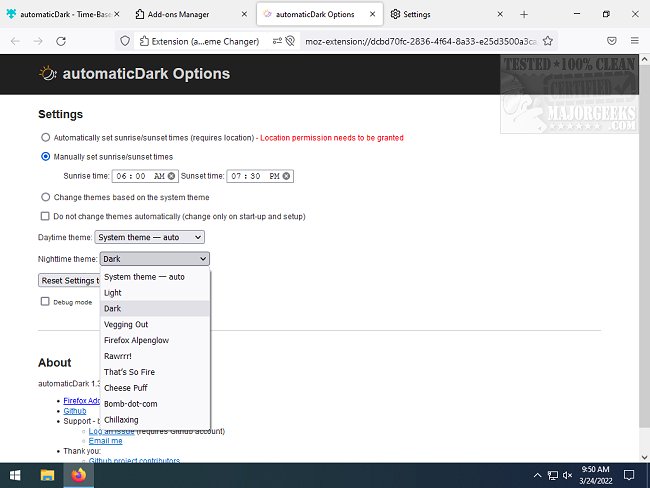Screen dimensions: 650x488
Task: Close the automaticDark Options tab
Action: coord(372,14)
